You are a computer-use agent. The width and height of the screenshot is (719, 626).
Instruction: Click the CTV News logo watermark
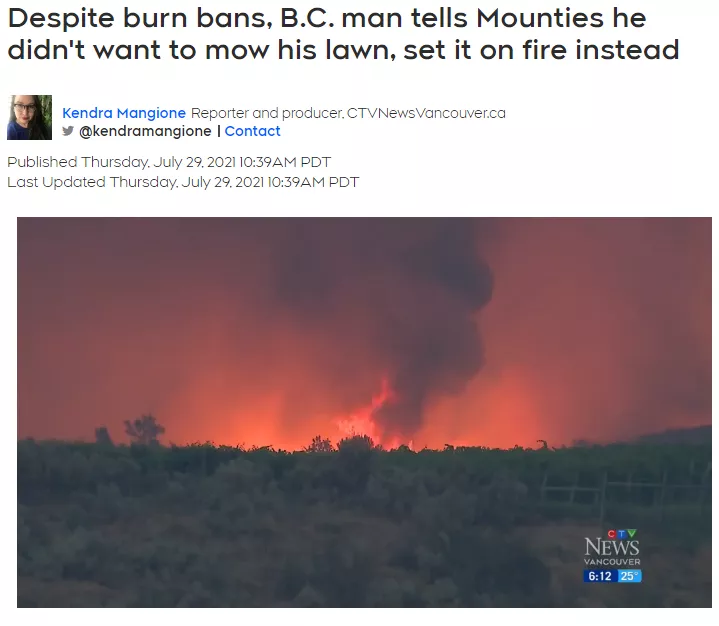pos(612,548)
